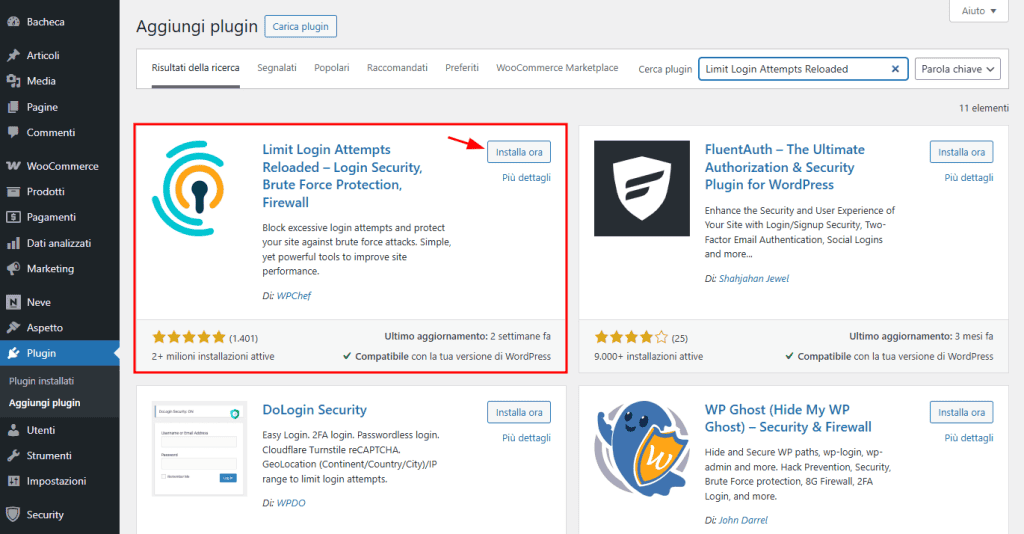1024x534 pixels.
Task: Open the John Darrel author link
Action: (743, 520)
